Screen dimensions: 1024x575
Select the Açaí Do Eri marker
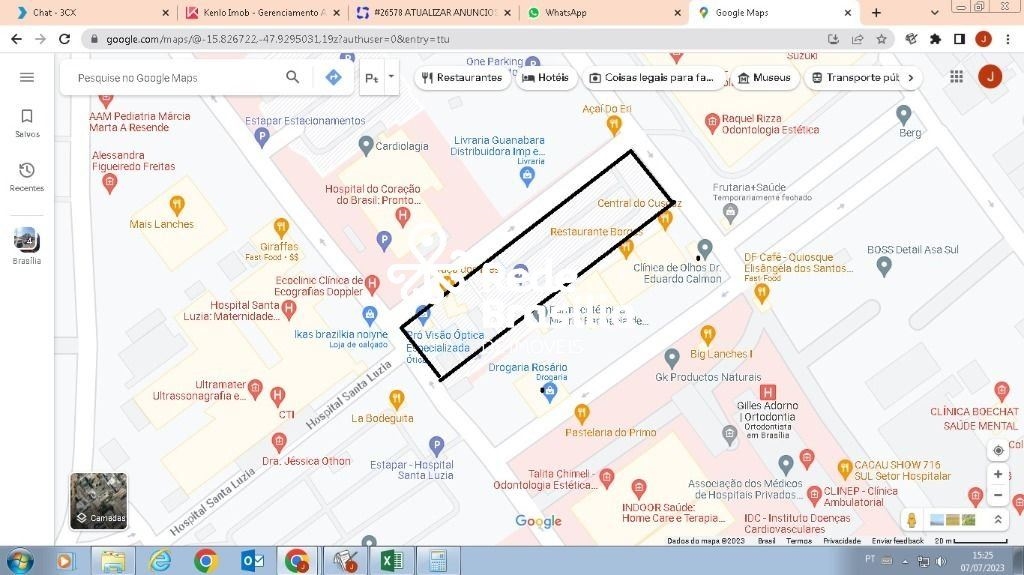[x=614, y=125]
